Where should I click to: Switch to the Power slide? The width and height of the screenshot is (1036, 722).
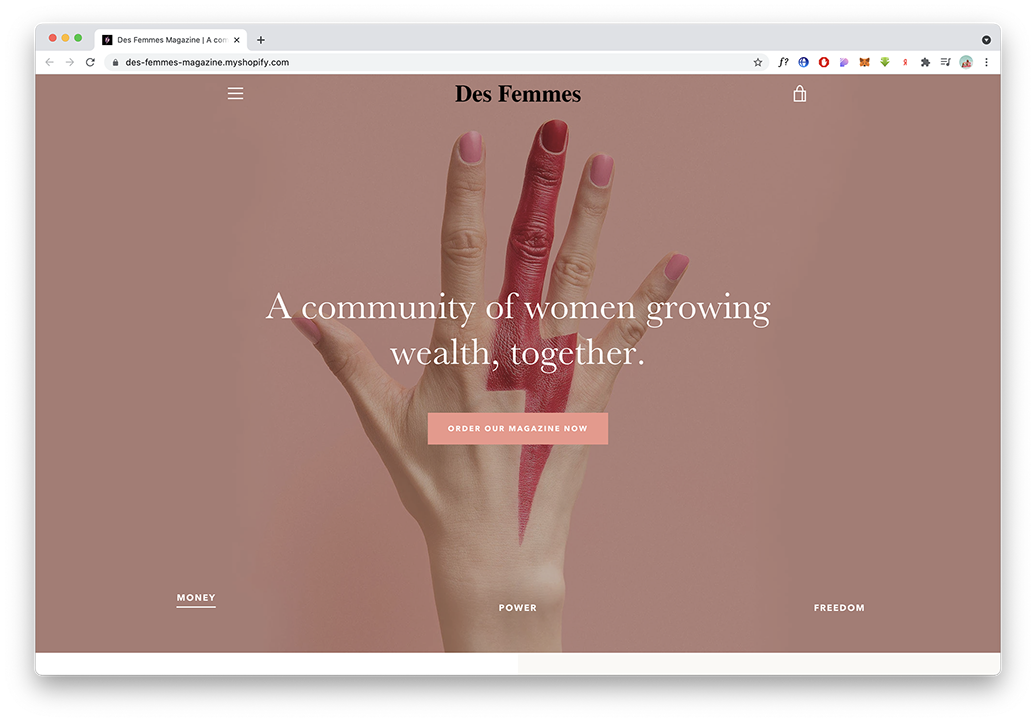pos(517,608)
